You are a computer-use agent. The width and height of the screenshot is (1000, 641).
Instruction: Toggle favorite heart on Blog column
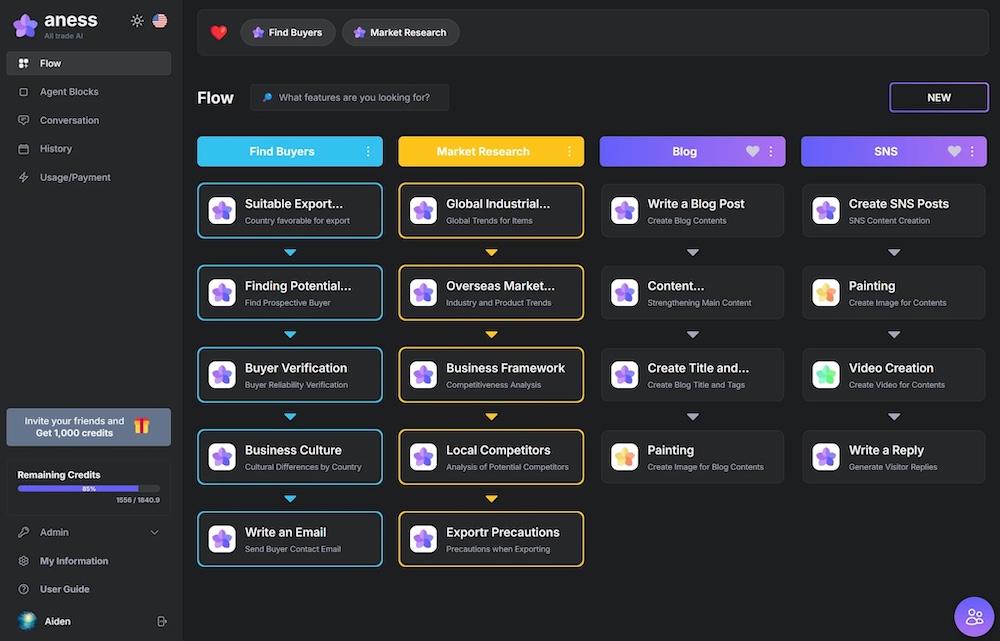(x=753, y=152)
